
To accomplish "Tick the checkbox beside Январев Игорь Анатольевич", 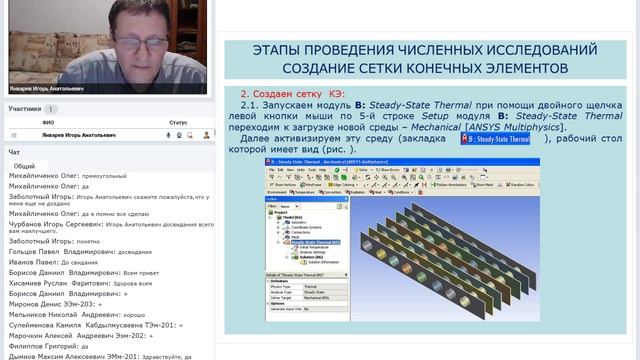I will click(14, 135).
